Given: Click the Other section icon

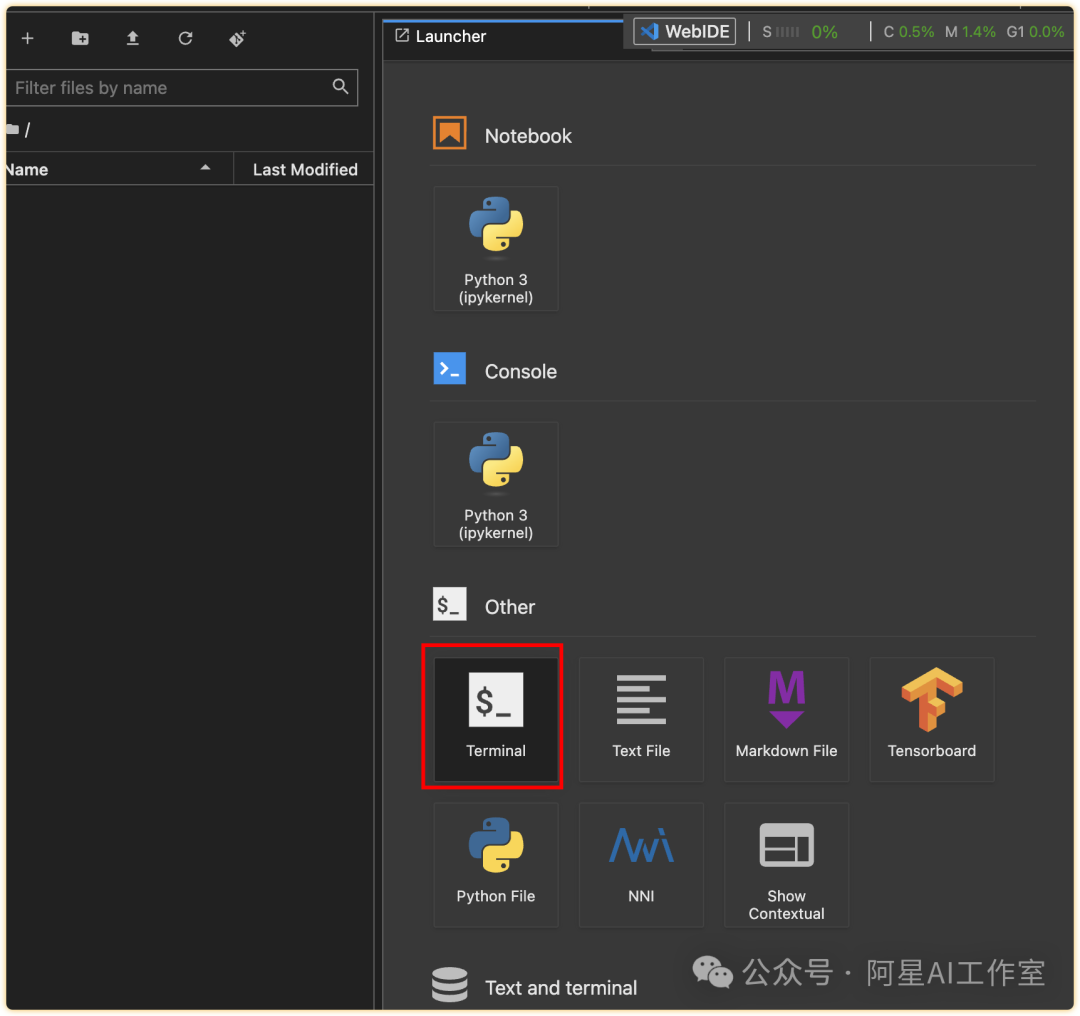Looking at the screenshot, I should click(x=450, y=604).
